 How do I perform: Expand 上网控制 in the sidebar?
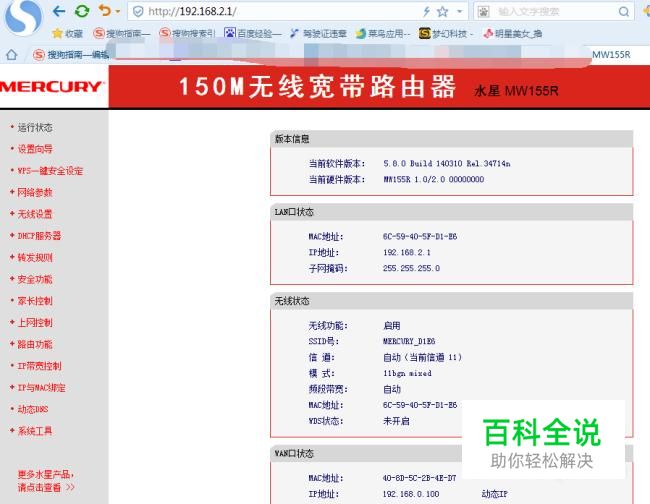pyautogui.click(x=35, y=322)
